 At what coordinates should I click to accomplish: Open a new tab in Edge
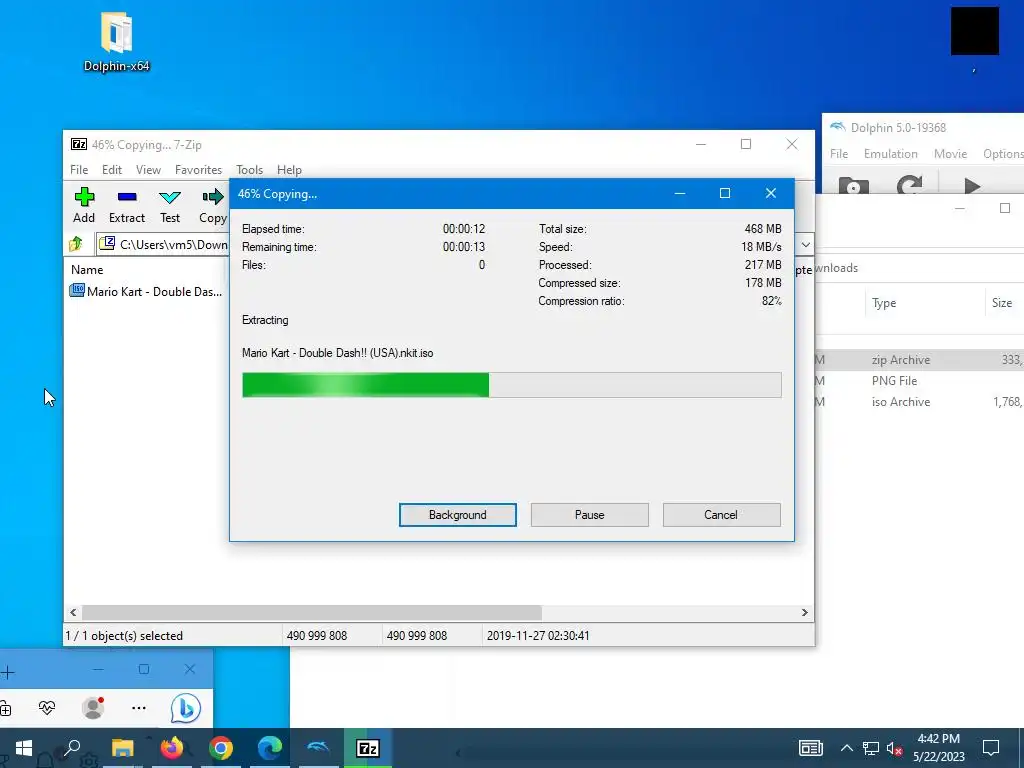7,671
